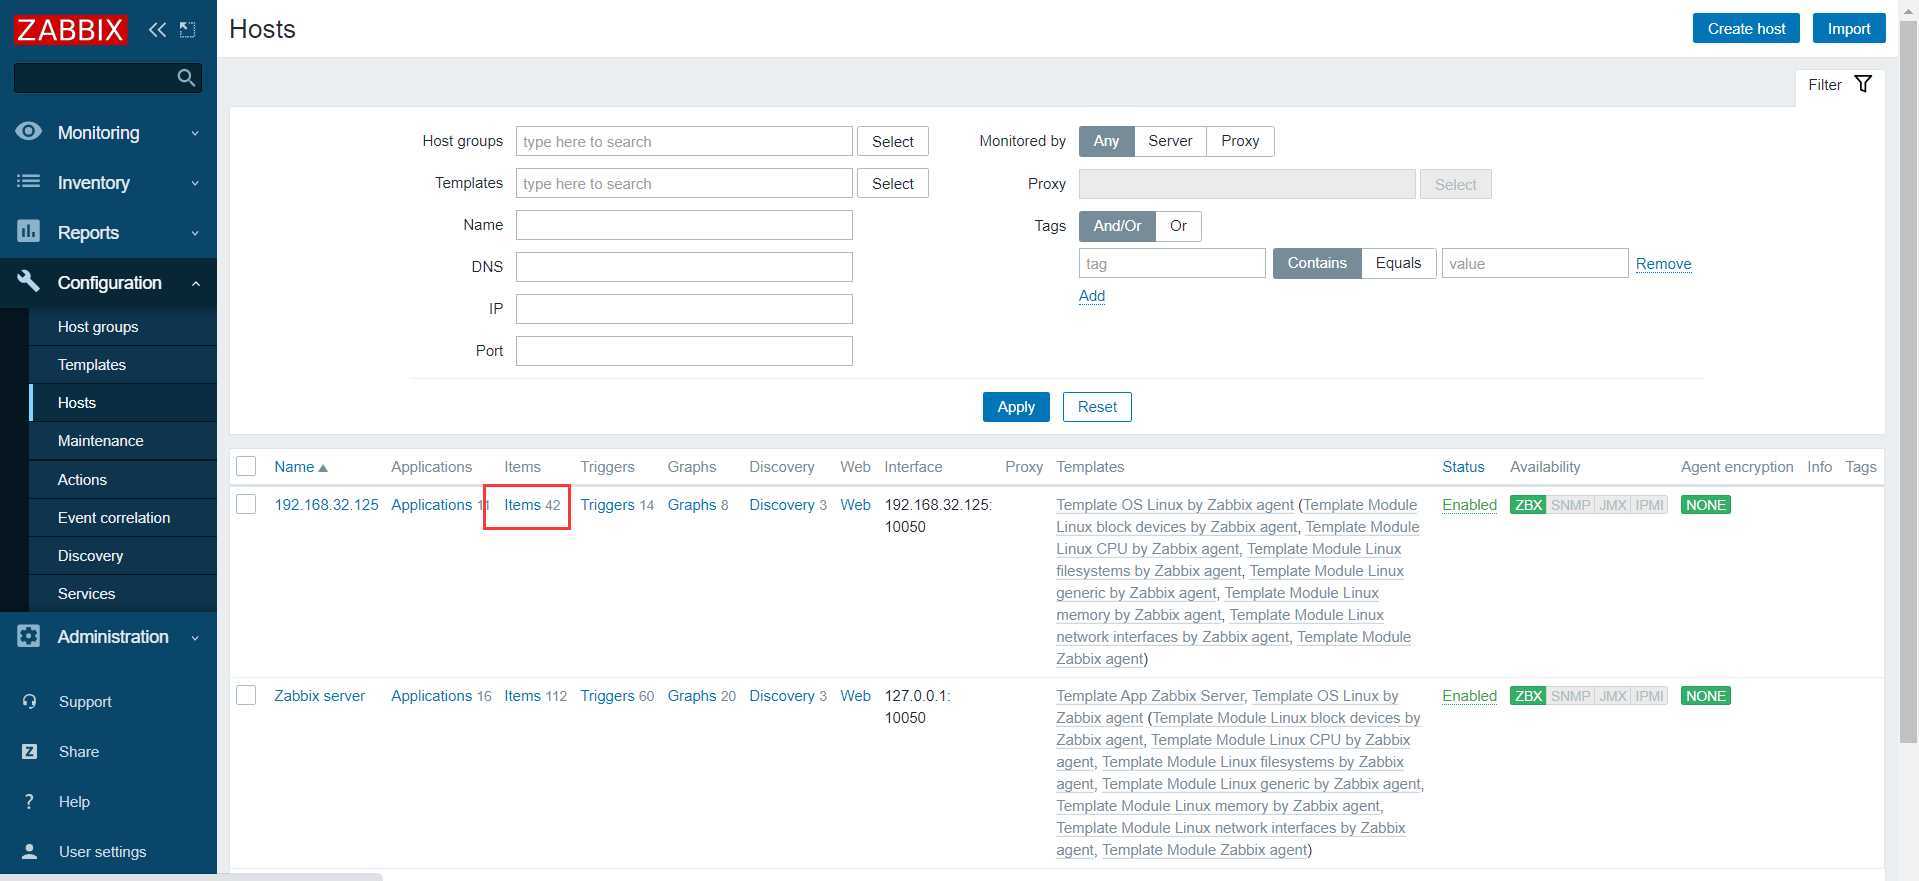Click the Reports chart icon
This screenshot has height=881, width=1919.
(29, 232)
